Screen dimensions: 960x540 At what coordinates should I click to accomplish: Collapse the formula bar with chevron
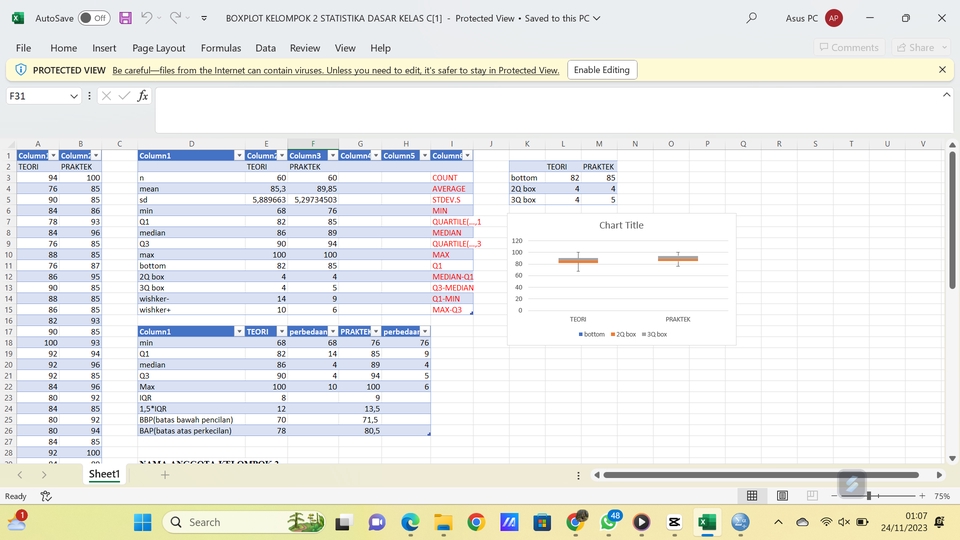[x=947, y=95]
